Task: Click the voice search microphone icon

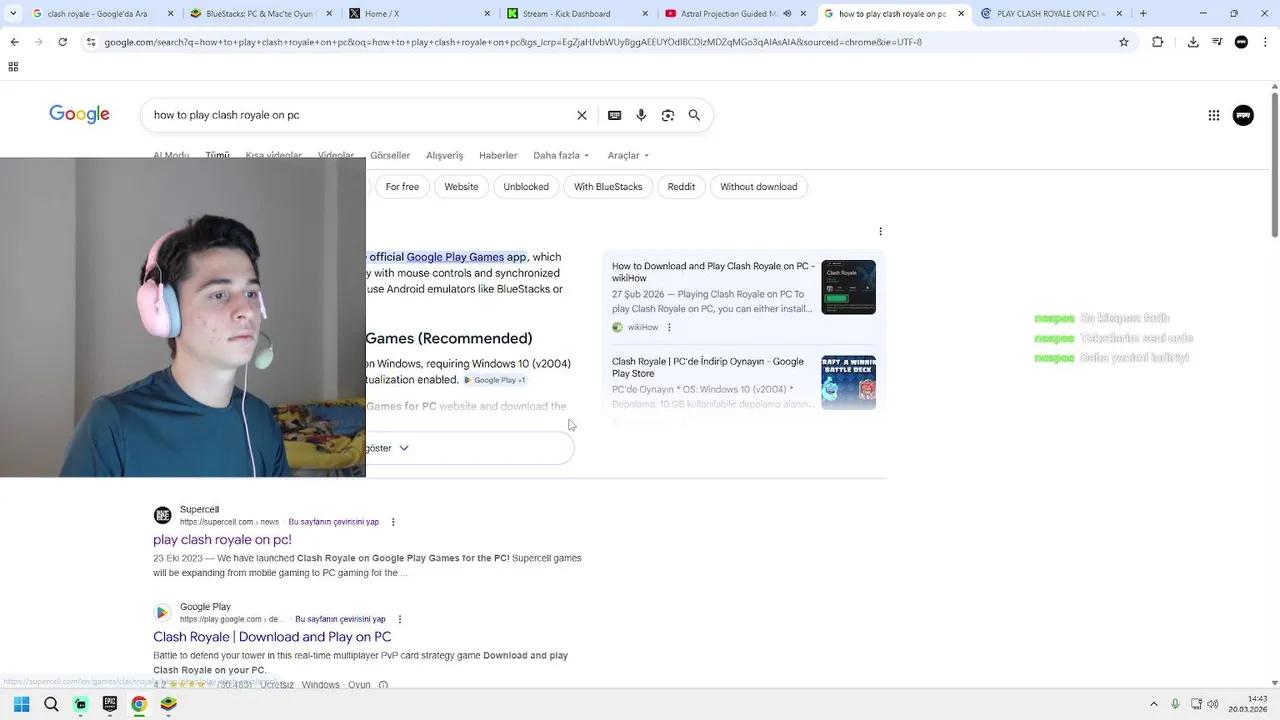Action: click(641, 115)
